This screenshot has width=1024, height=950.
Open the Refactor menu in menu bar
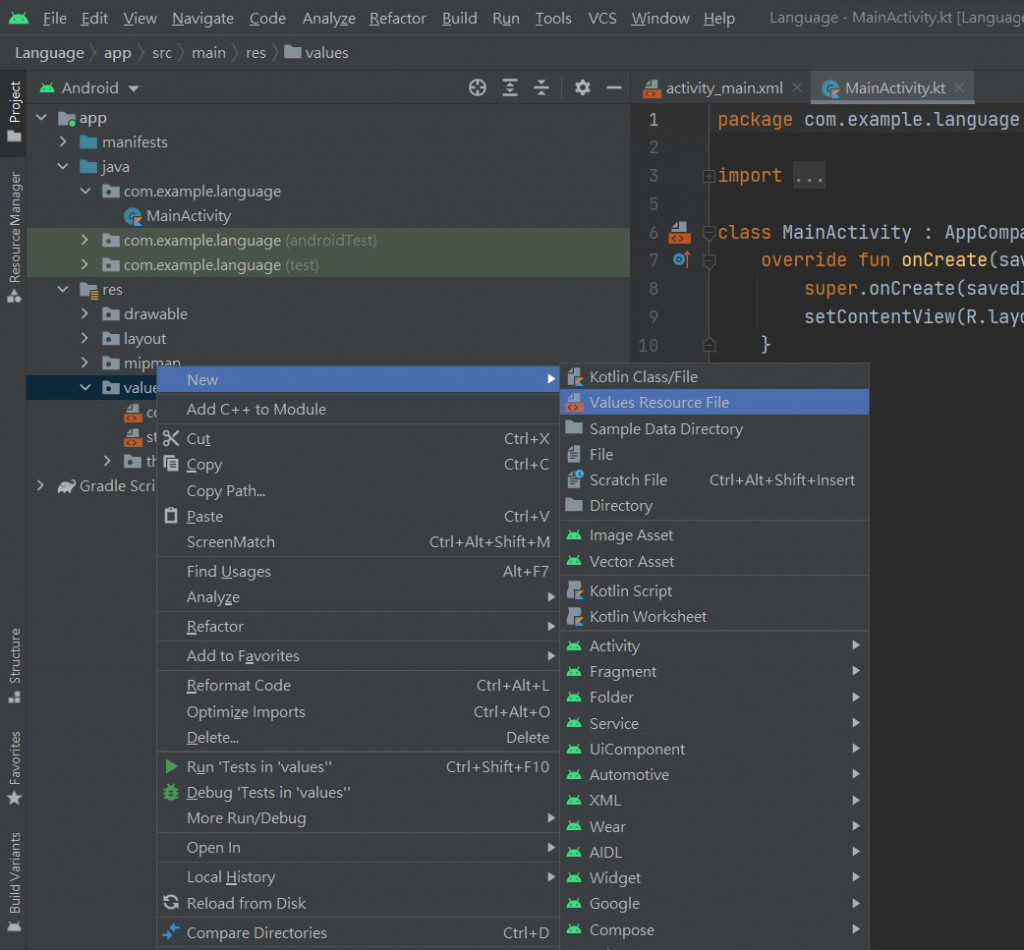(397, 18)
